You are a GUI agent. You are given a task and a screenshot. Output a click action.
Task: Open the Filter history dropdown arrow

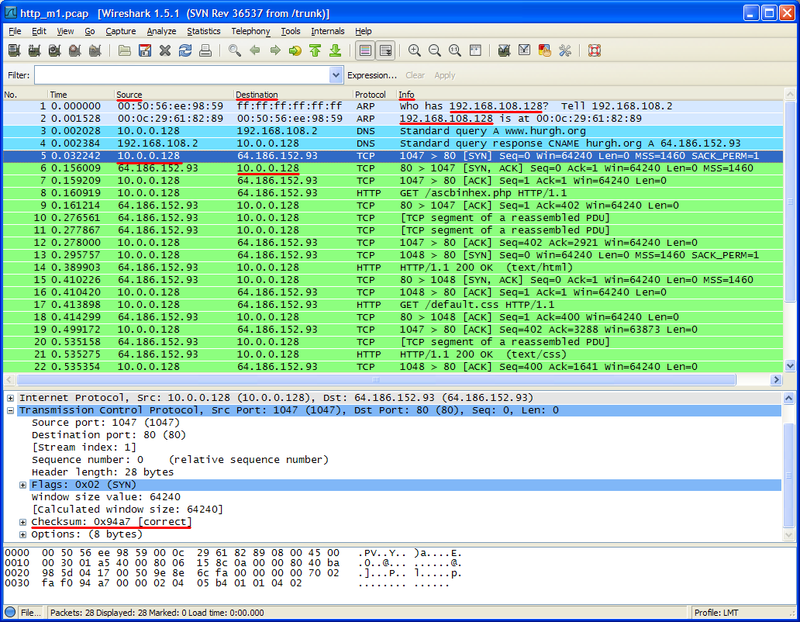coord(335,76)
